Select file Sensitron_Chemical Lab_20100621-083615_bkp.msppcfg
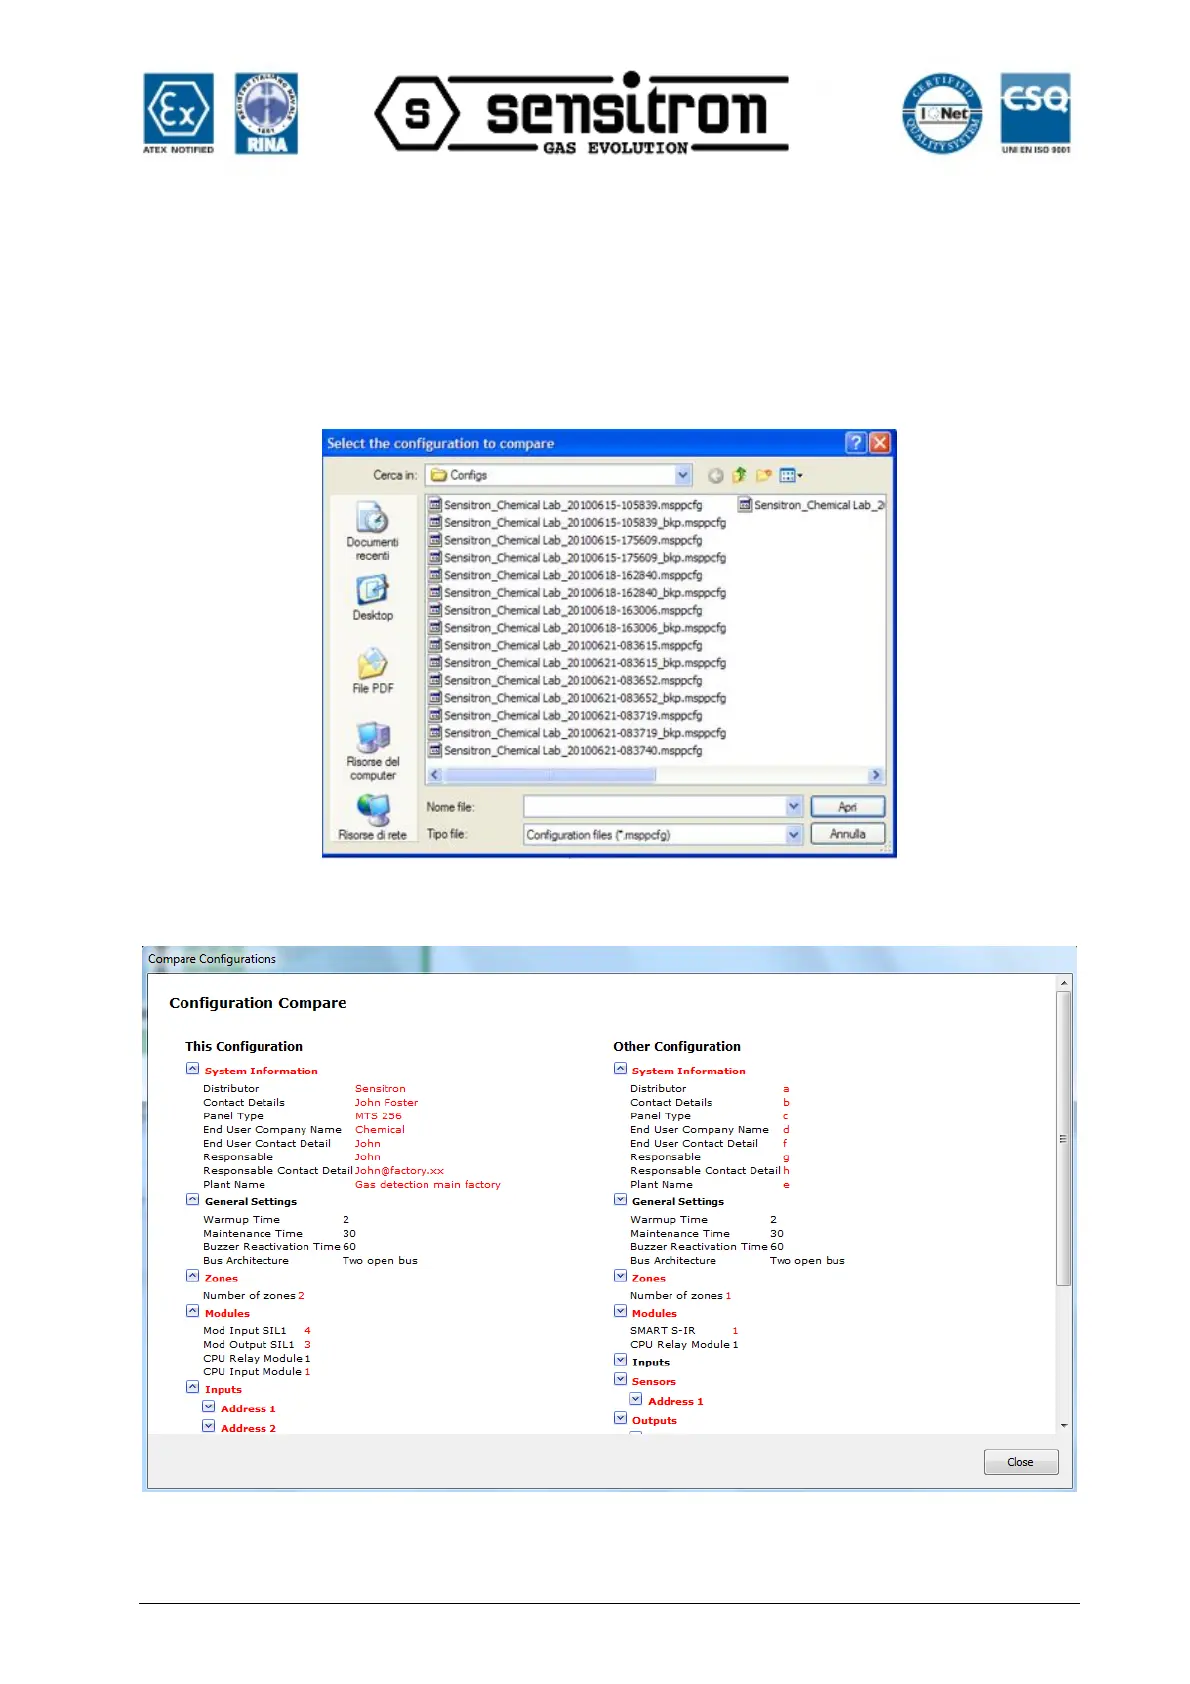Image resolution: width=1190 pixels, height=1684 pixels. coord(577,663)
